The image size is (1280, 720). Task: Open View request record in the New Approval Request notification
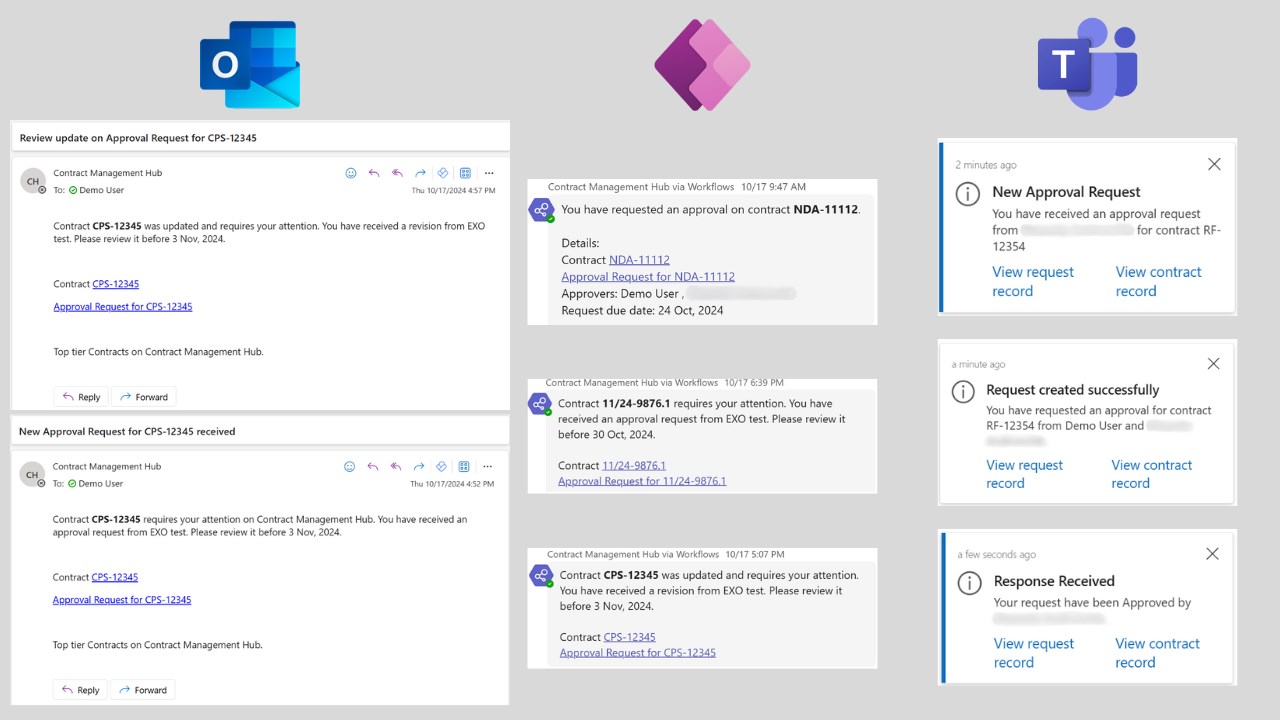click(1033, 281)
